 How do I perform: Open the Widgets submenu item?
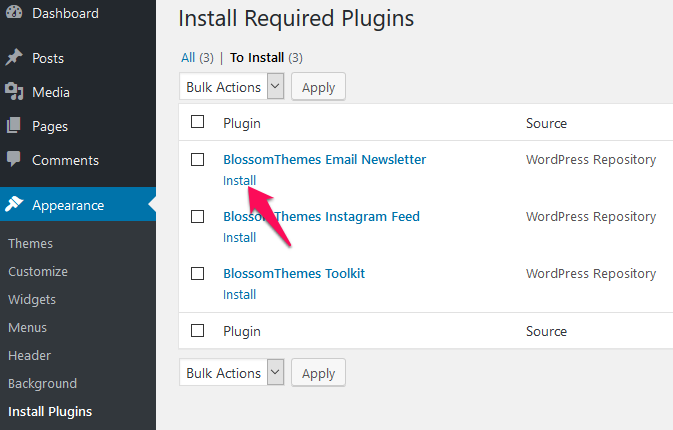[32, 300]
